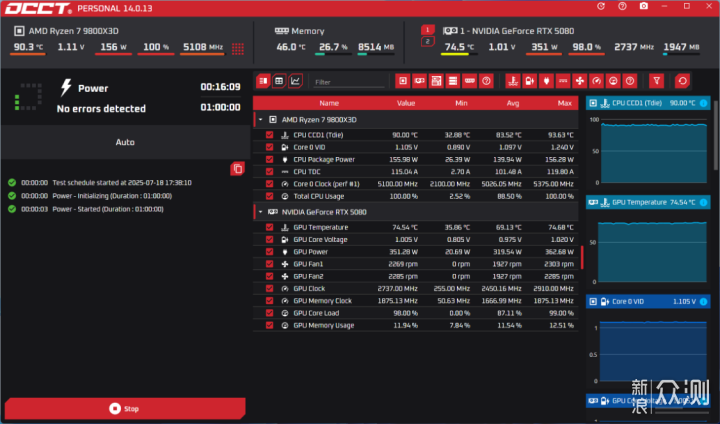
Task: Uncheck the CPU CCD1 (Tdie) sensor
Action: tap(270, 135)
